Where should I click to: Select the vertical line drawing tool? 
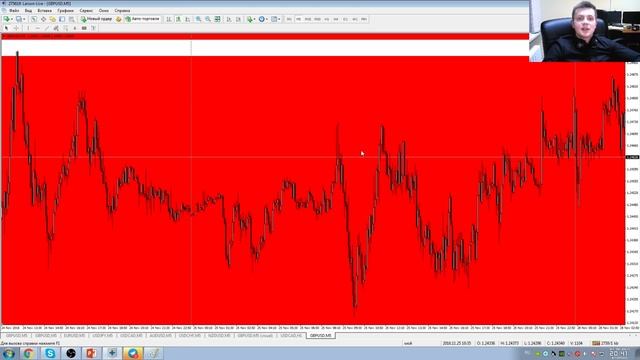[28, 28]
